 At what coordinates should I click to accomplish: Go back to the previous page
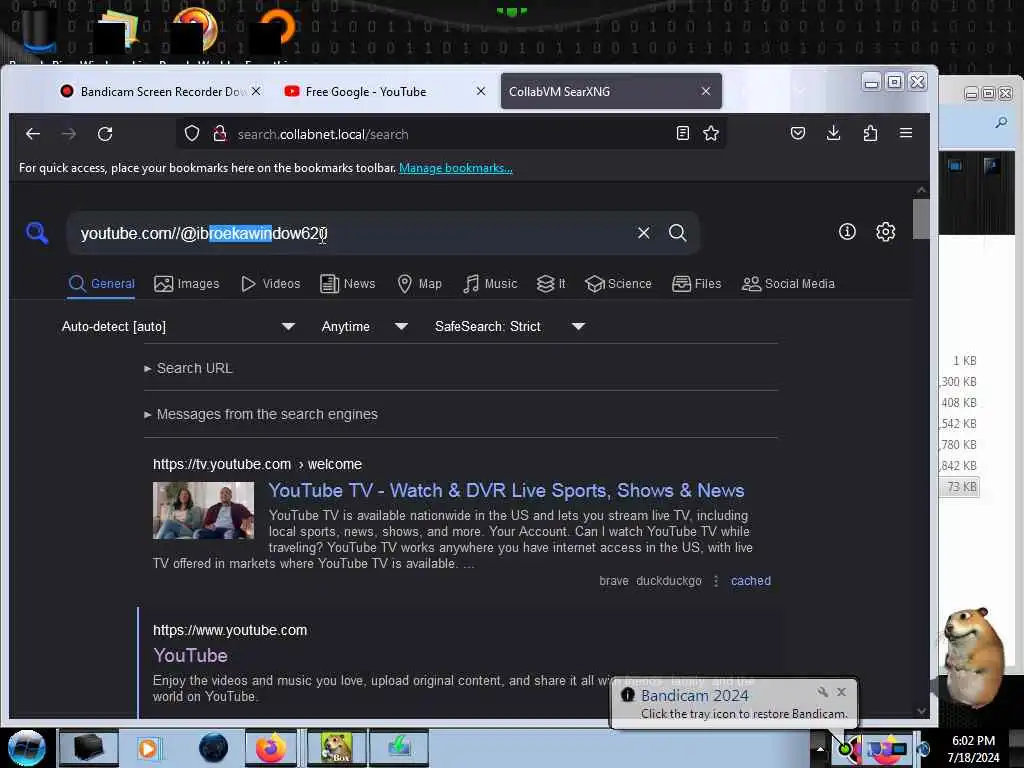click(x=33, y=134)
